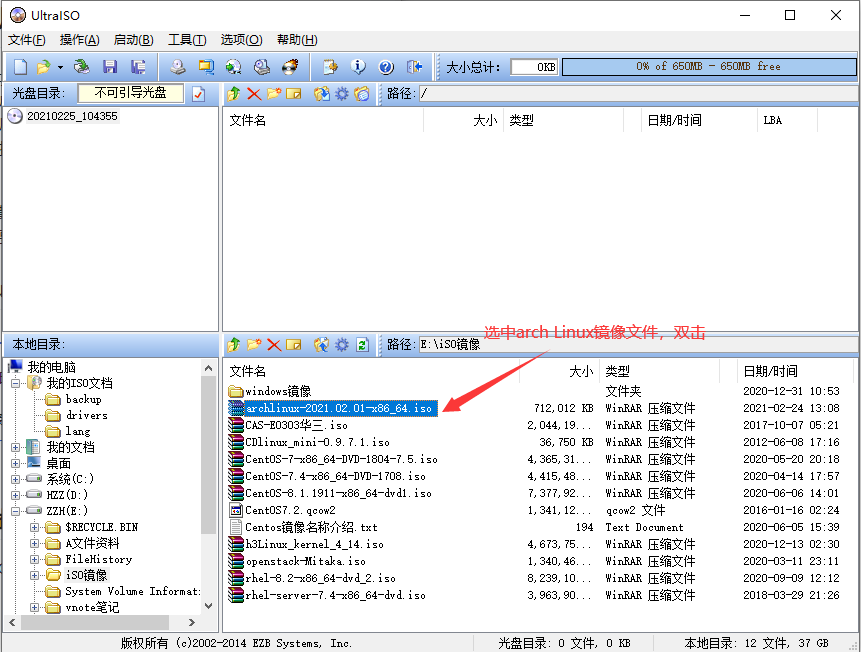The width and height of the screenshot is (861, 652).
Task: Click the Help question mark icon
Action: click(386, 67)
